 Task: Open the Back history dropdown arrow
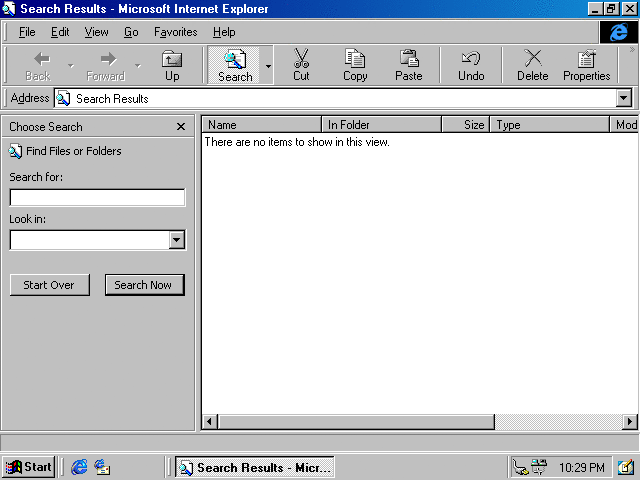pyautogui.click(x=71, y=66)
